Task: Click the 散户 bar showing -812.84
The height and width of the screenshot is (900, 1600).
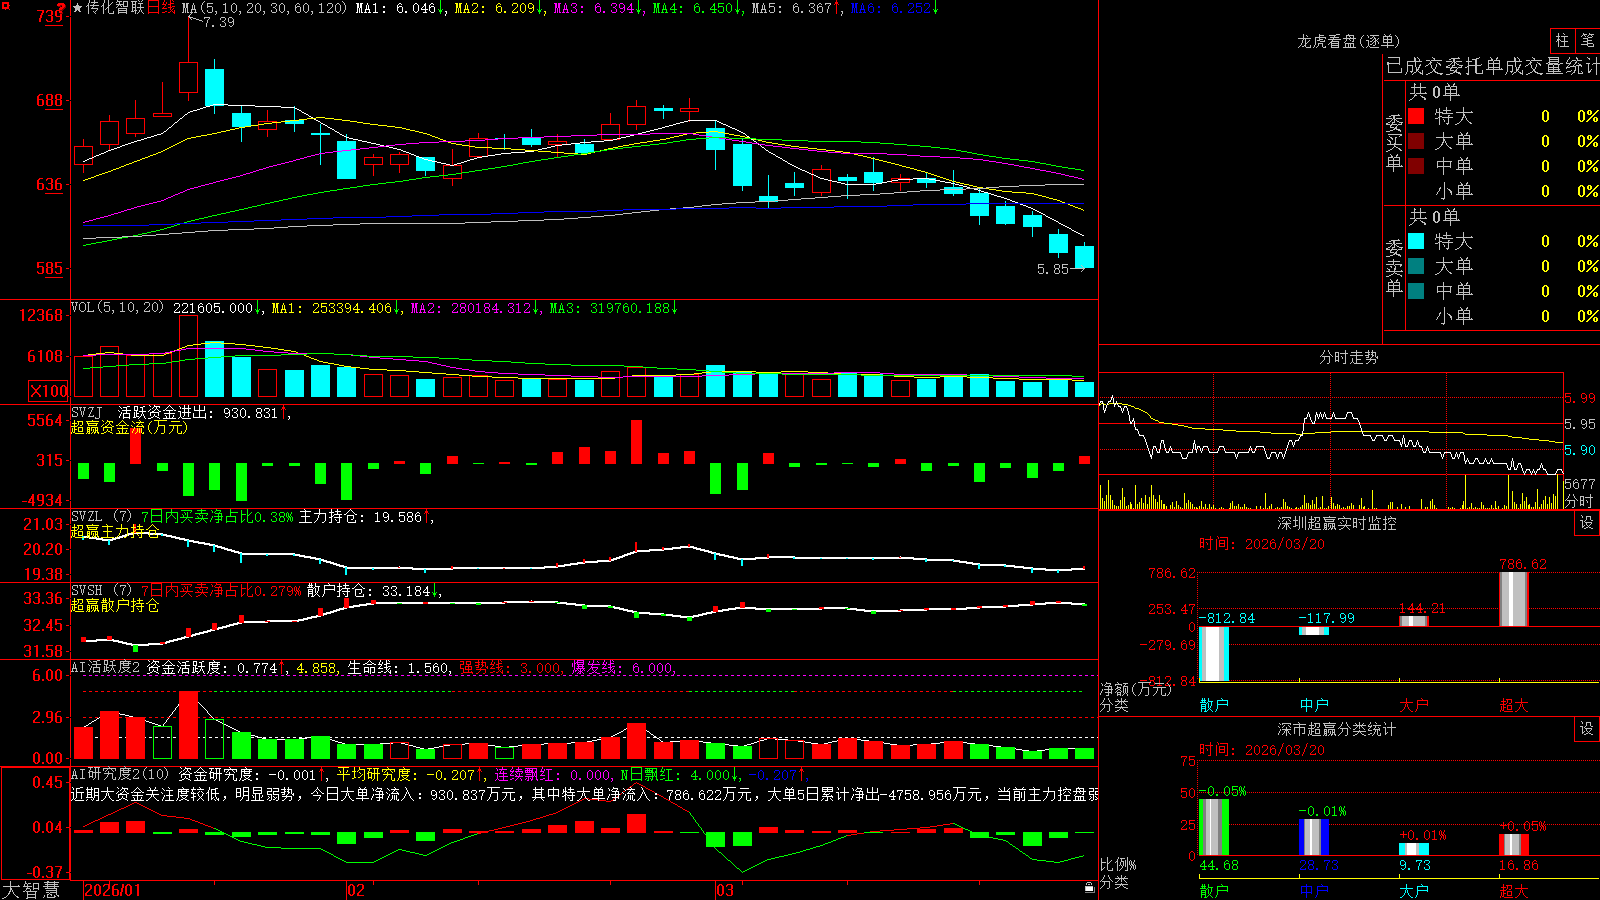Action: click(1213, 654)
